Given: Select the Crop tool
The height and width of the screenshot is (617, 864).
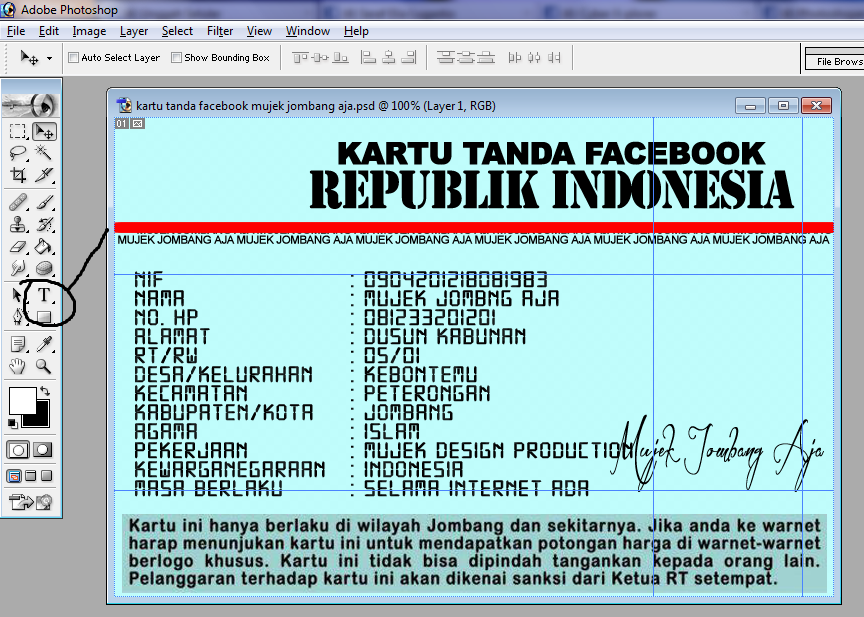Looking at the screenshot, I should tap(18, 175).
